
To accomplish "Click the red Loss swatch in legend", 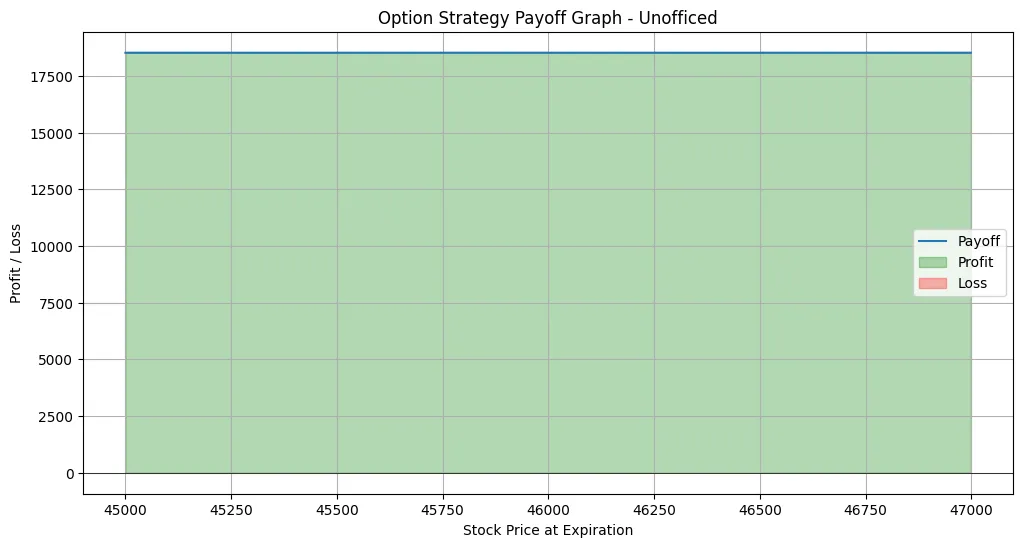I will pos(933,283).
